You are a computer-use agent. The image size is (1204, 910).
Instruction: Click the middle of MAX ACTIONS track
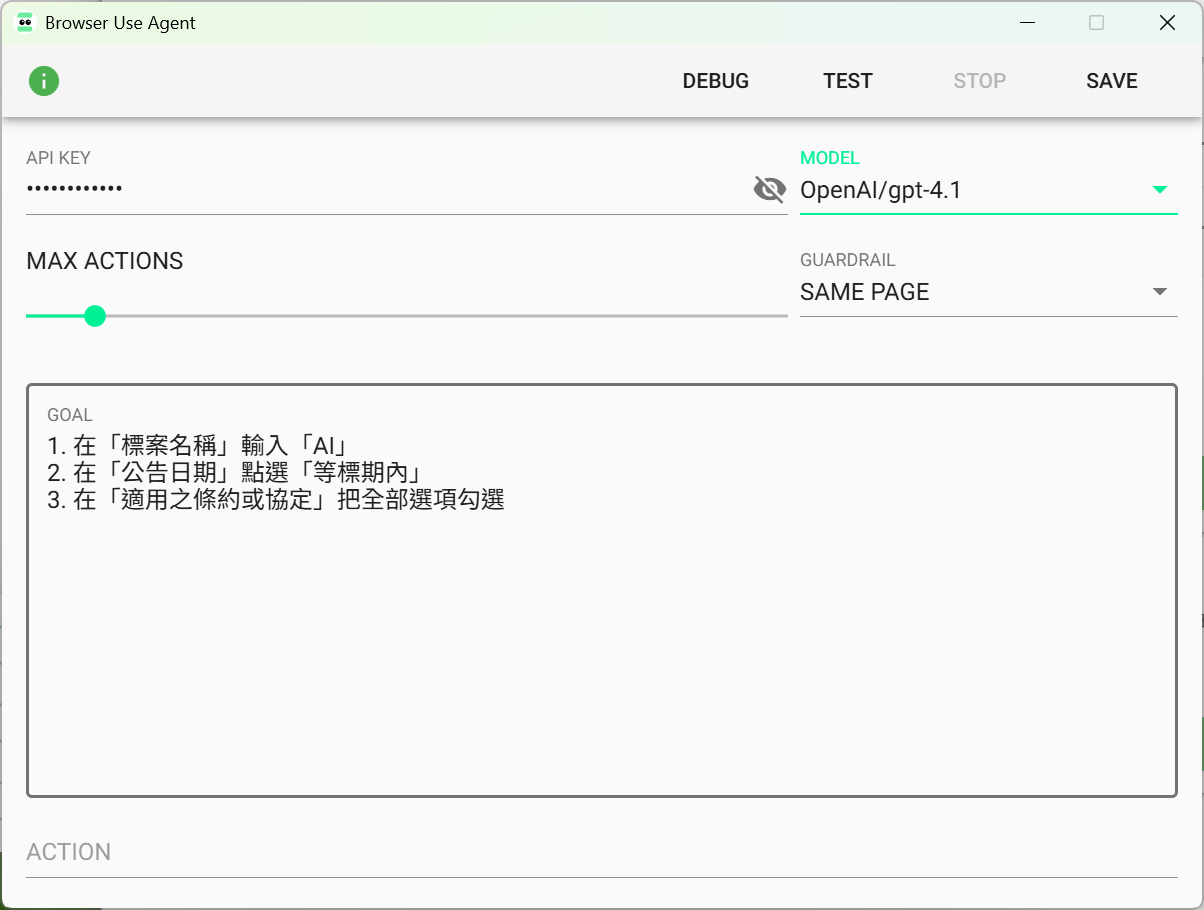(x=407, y=316)
